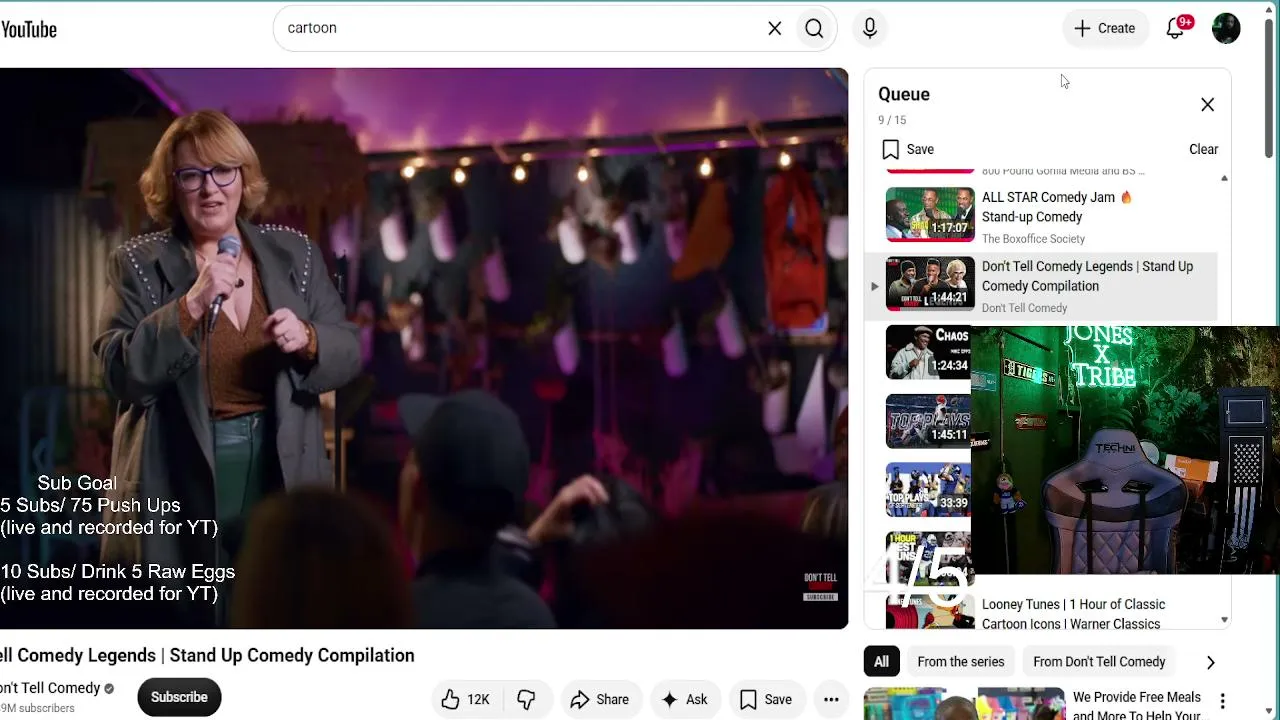Image resolution: width=1280 pixels, height=720 pixels.
Task: Select ALL STAR Comedy Jam title
Action: (x=1057, y=207)
